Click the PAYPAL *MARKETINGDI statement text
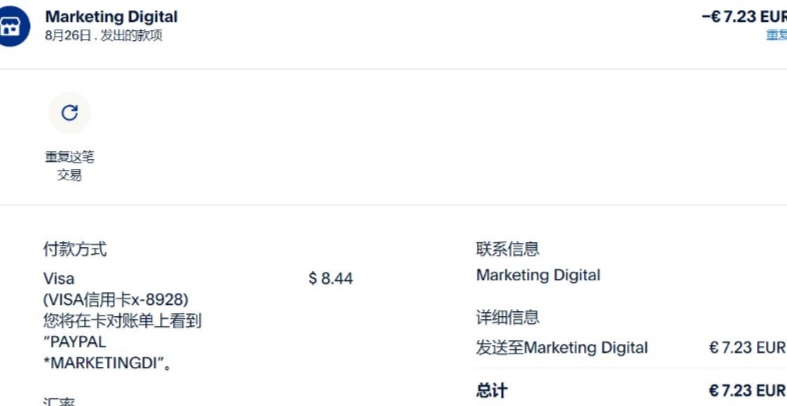Viewport: 787px width, 406px height. 108,353
